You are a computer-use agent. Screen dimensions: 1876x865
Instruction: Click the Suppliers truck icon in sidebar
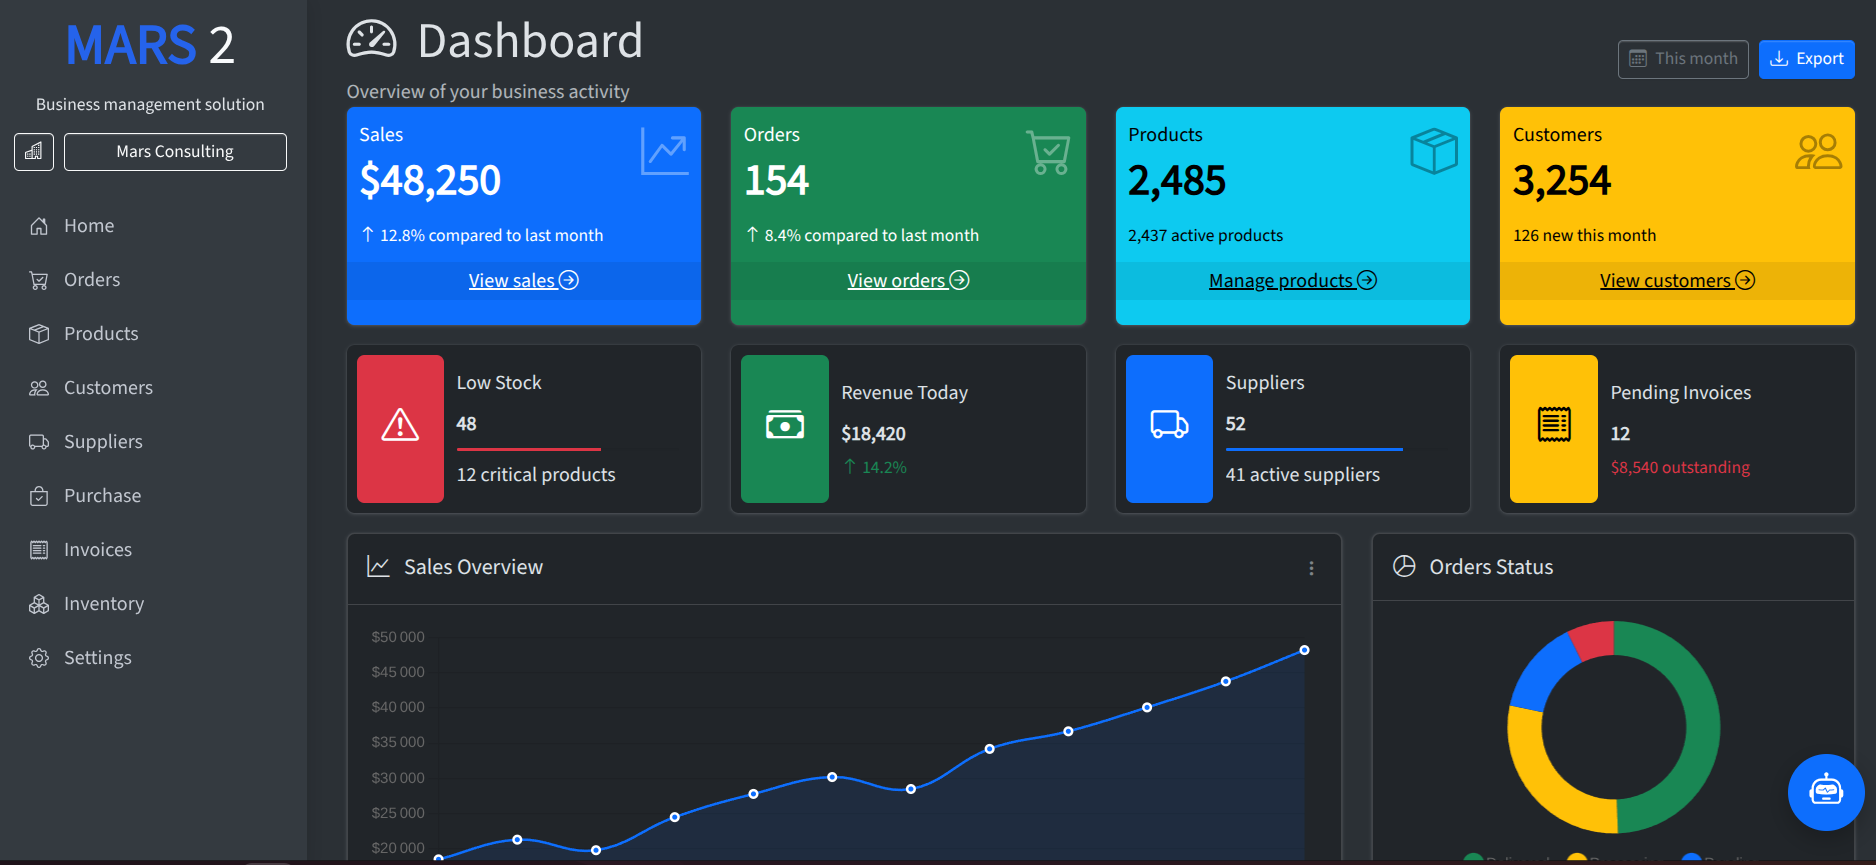pyautogui.click(x=39, y=442)
